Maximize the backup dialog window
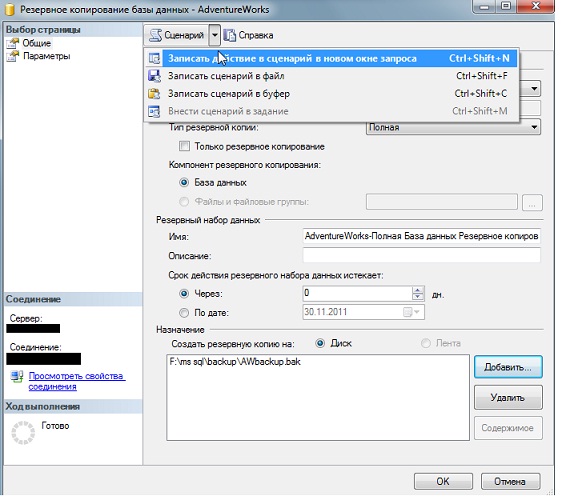Image resolution: width=568 pixels, height=504 pixels. tap(506, 7)
